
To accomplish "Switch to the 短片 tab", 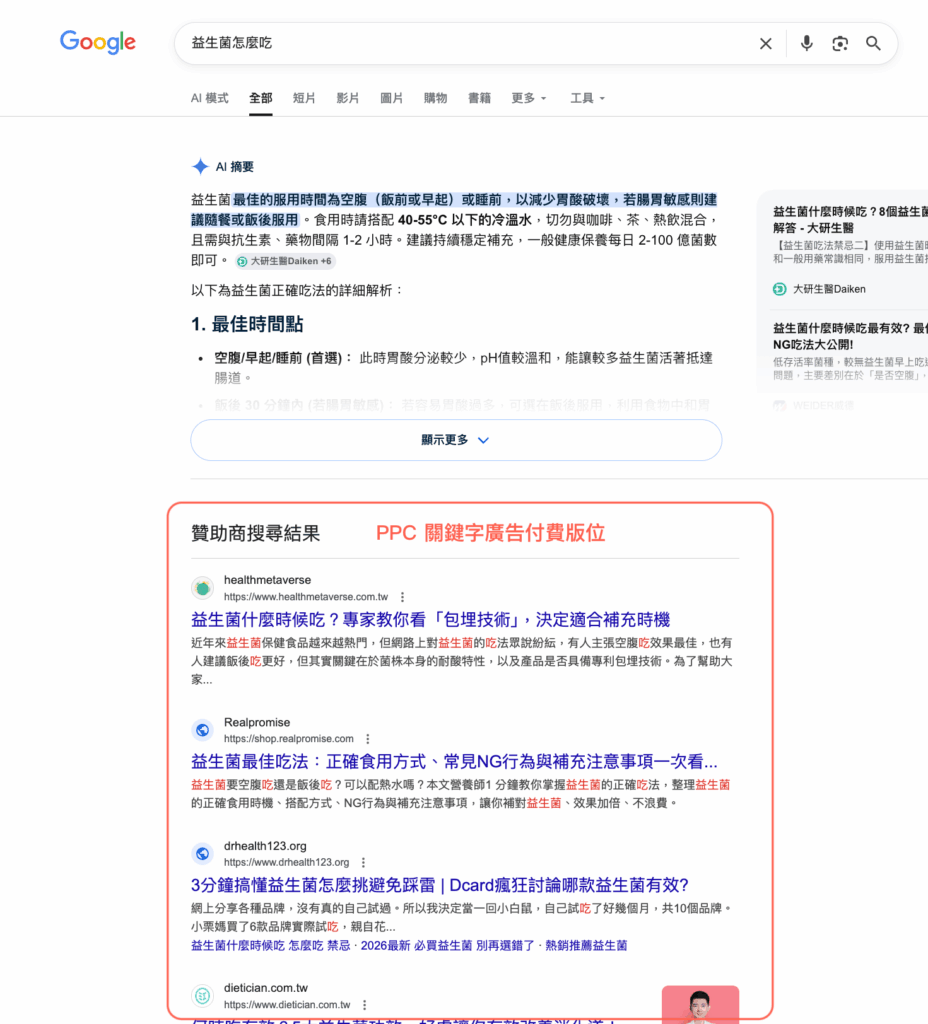I will [304, 98].
